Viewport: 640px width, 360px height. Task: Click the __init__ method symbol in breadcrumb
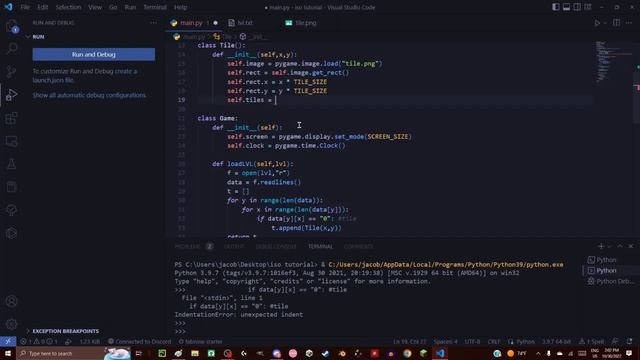253,37
